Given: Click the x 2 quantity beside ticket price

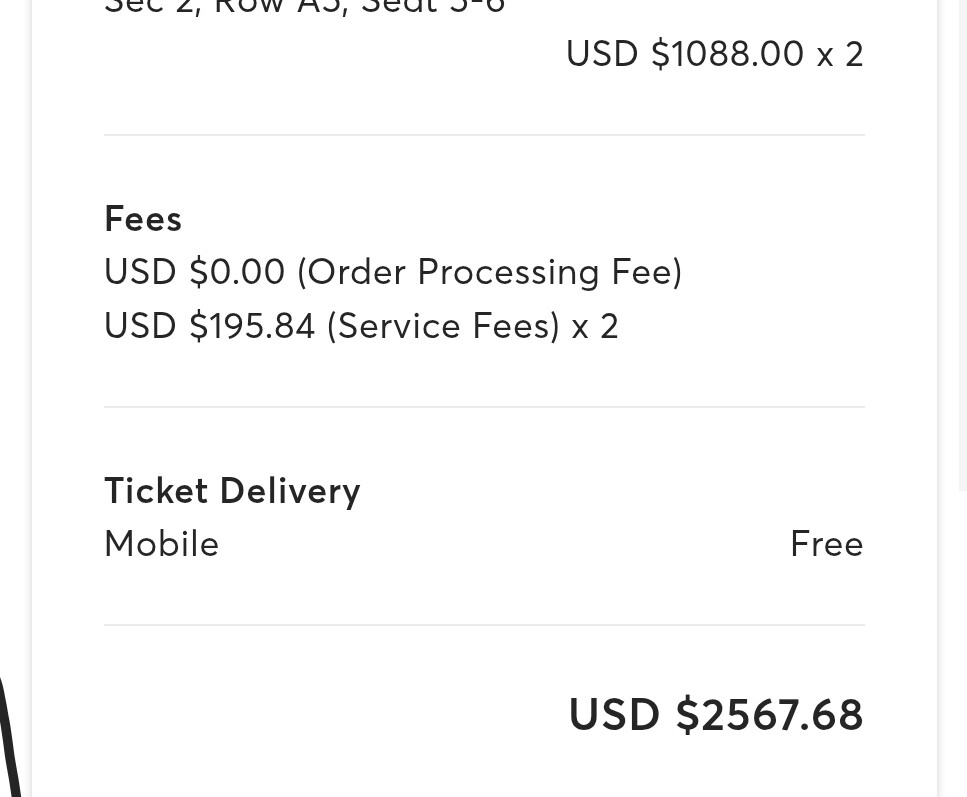Looking at the screenshot, I should pos(841,54).
